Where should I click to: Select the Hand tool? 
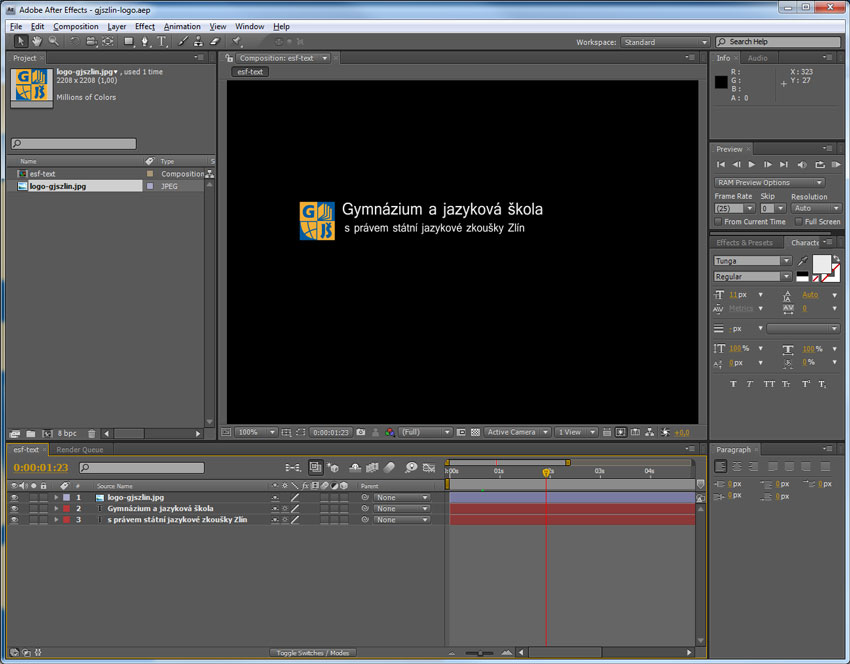click(37, 41)
